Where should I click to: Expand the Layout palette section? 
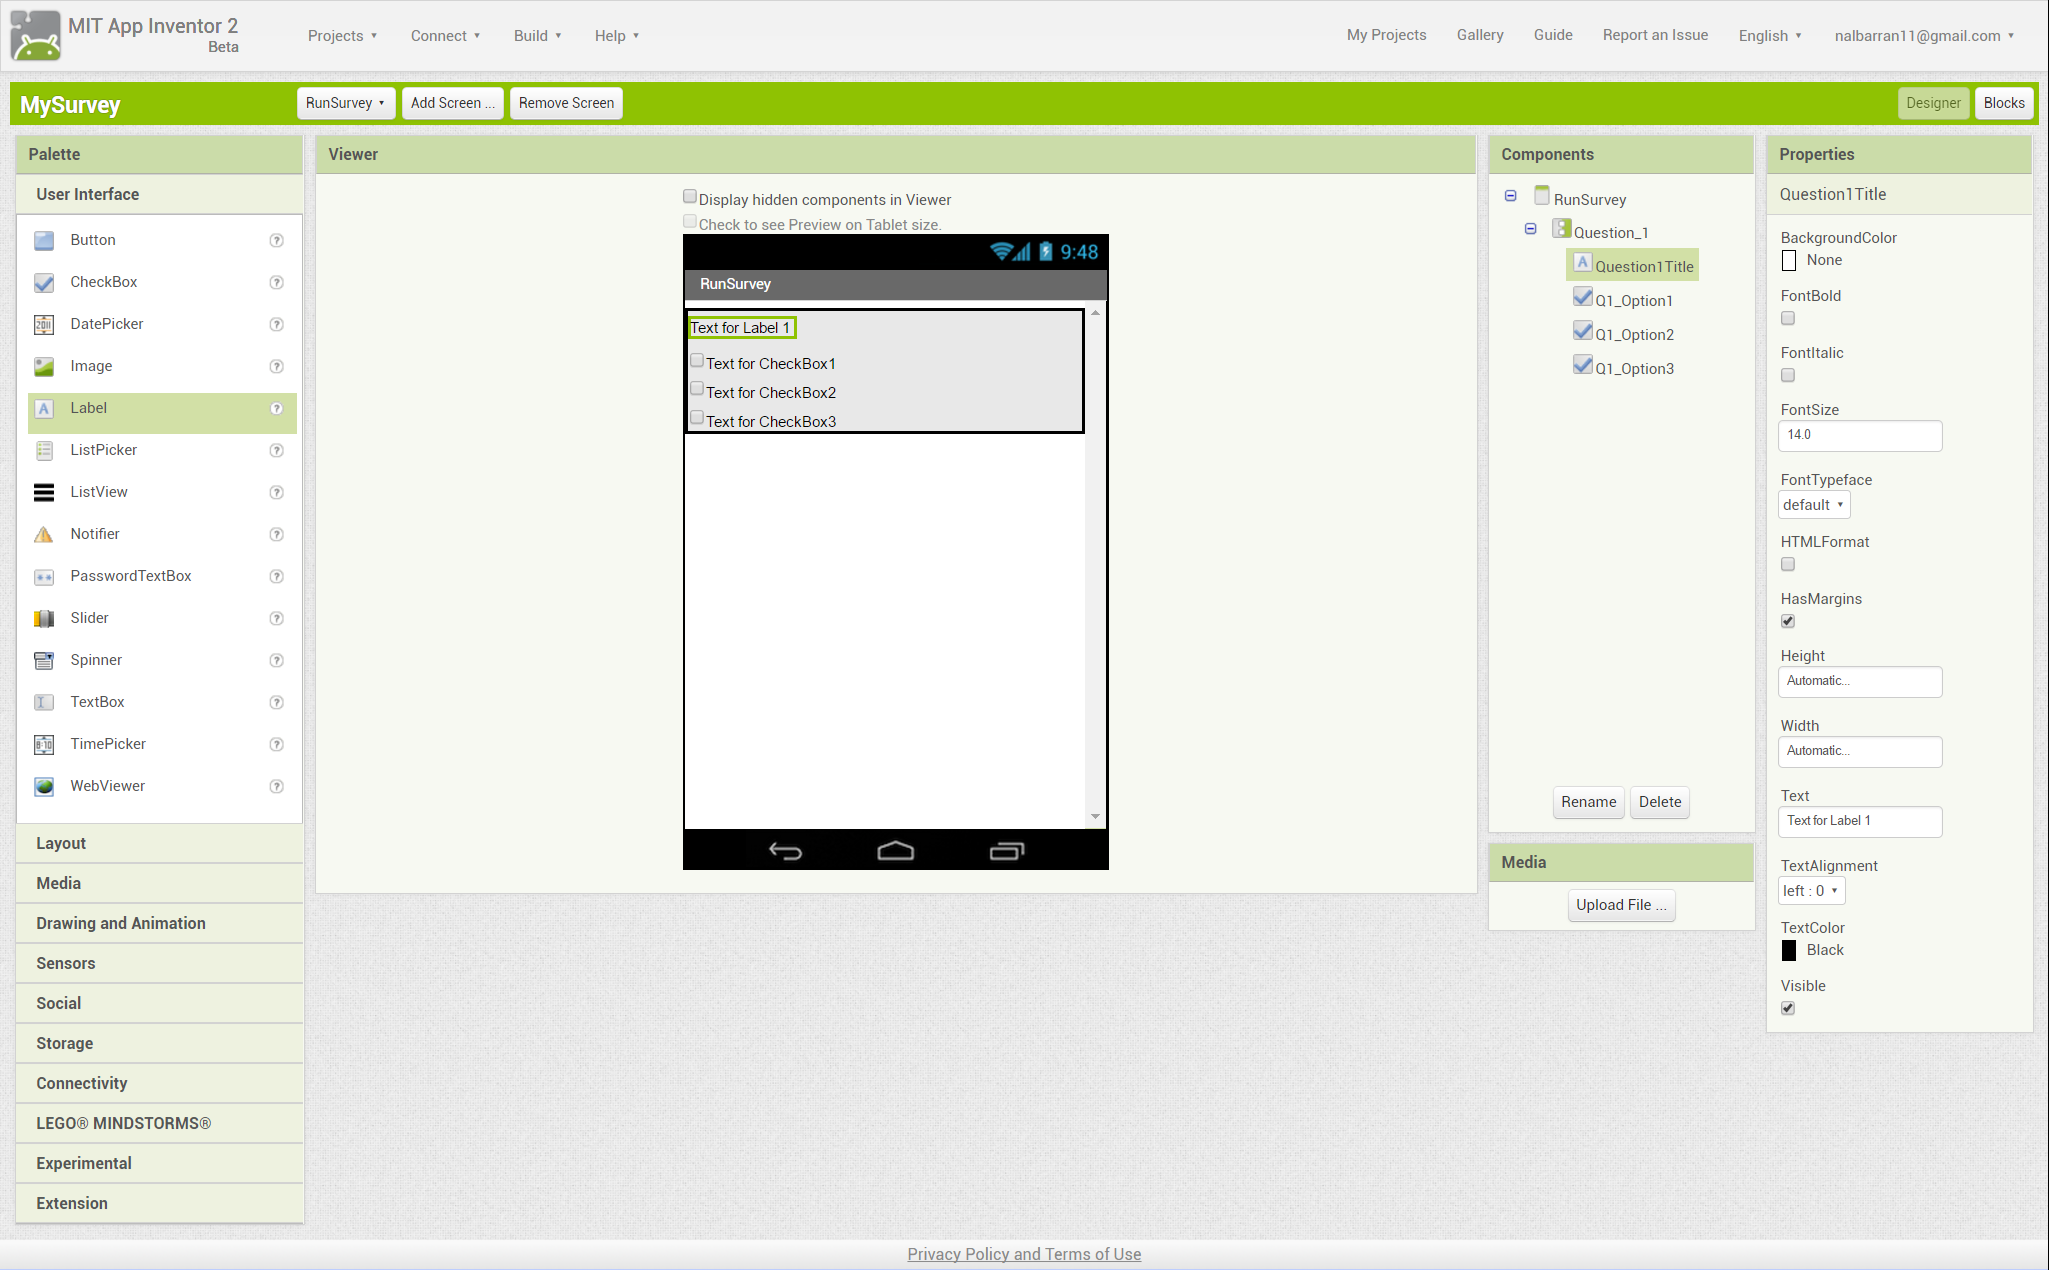[x=61, y=843]
